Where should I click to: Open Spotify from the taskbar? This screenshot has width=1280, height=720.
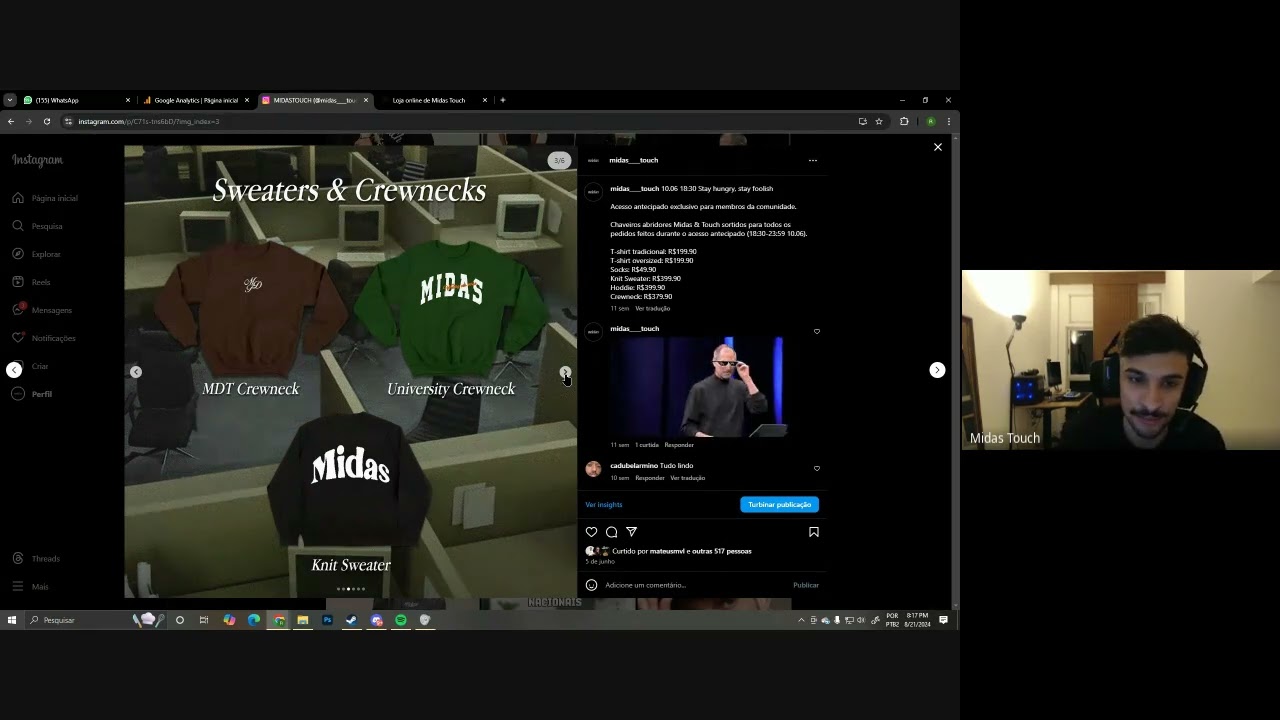[x=401, y=620]
